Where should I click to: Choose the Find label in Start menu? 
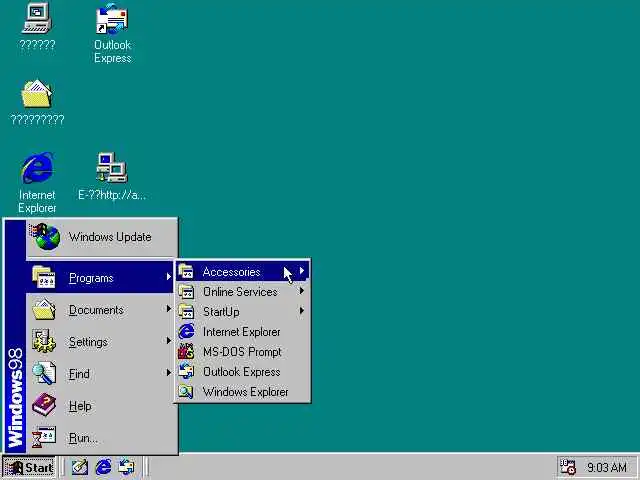[79, 374]
